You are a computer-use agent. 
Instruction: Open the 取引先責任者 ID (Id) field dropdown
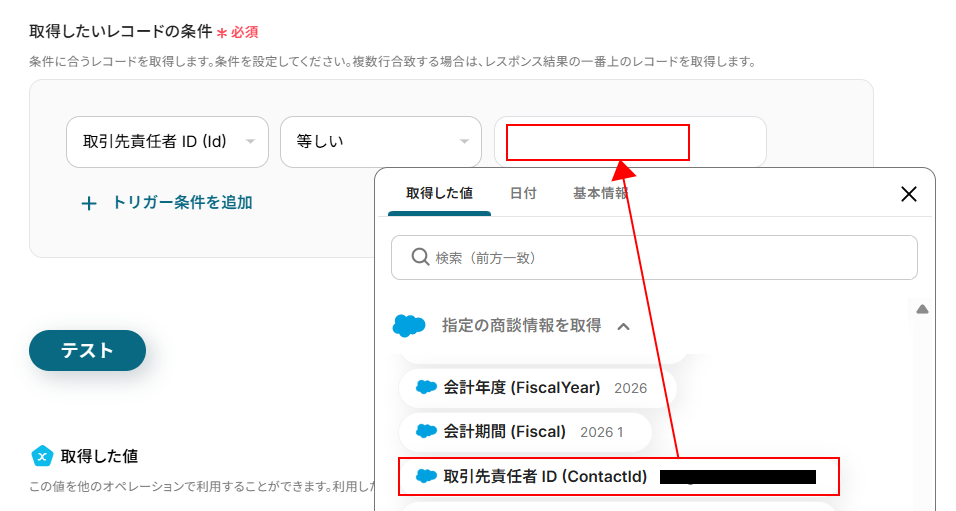pos(167,141)
